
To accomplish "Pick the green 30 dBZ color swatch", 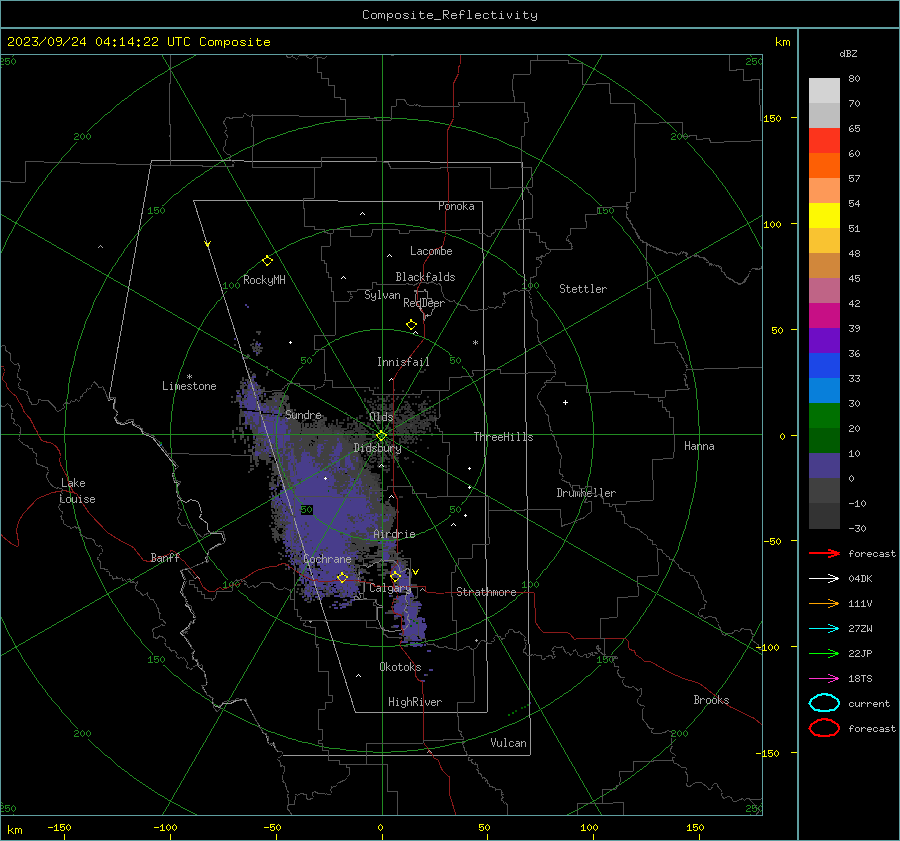I will tap(824, 416).
